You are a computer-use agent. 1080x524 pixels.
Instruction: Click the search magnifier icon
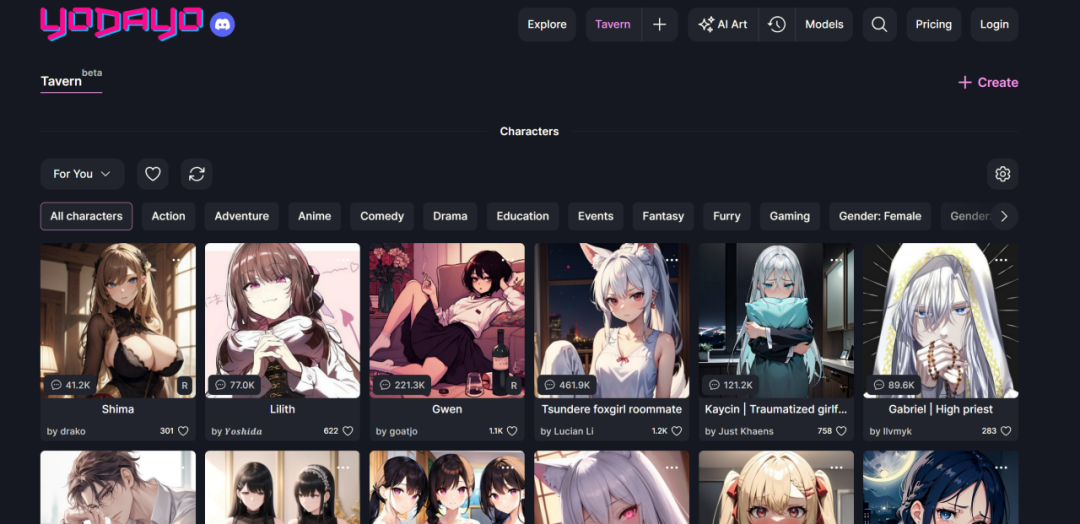879,25
